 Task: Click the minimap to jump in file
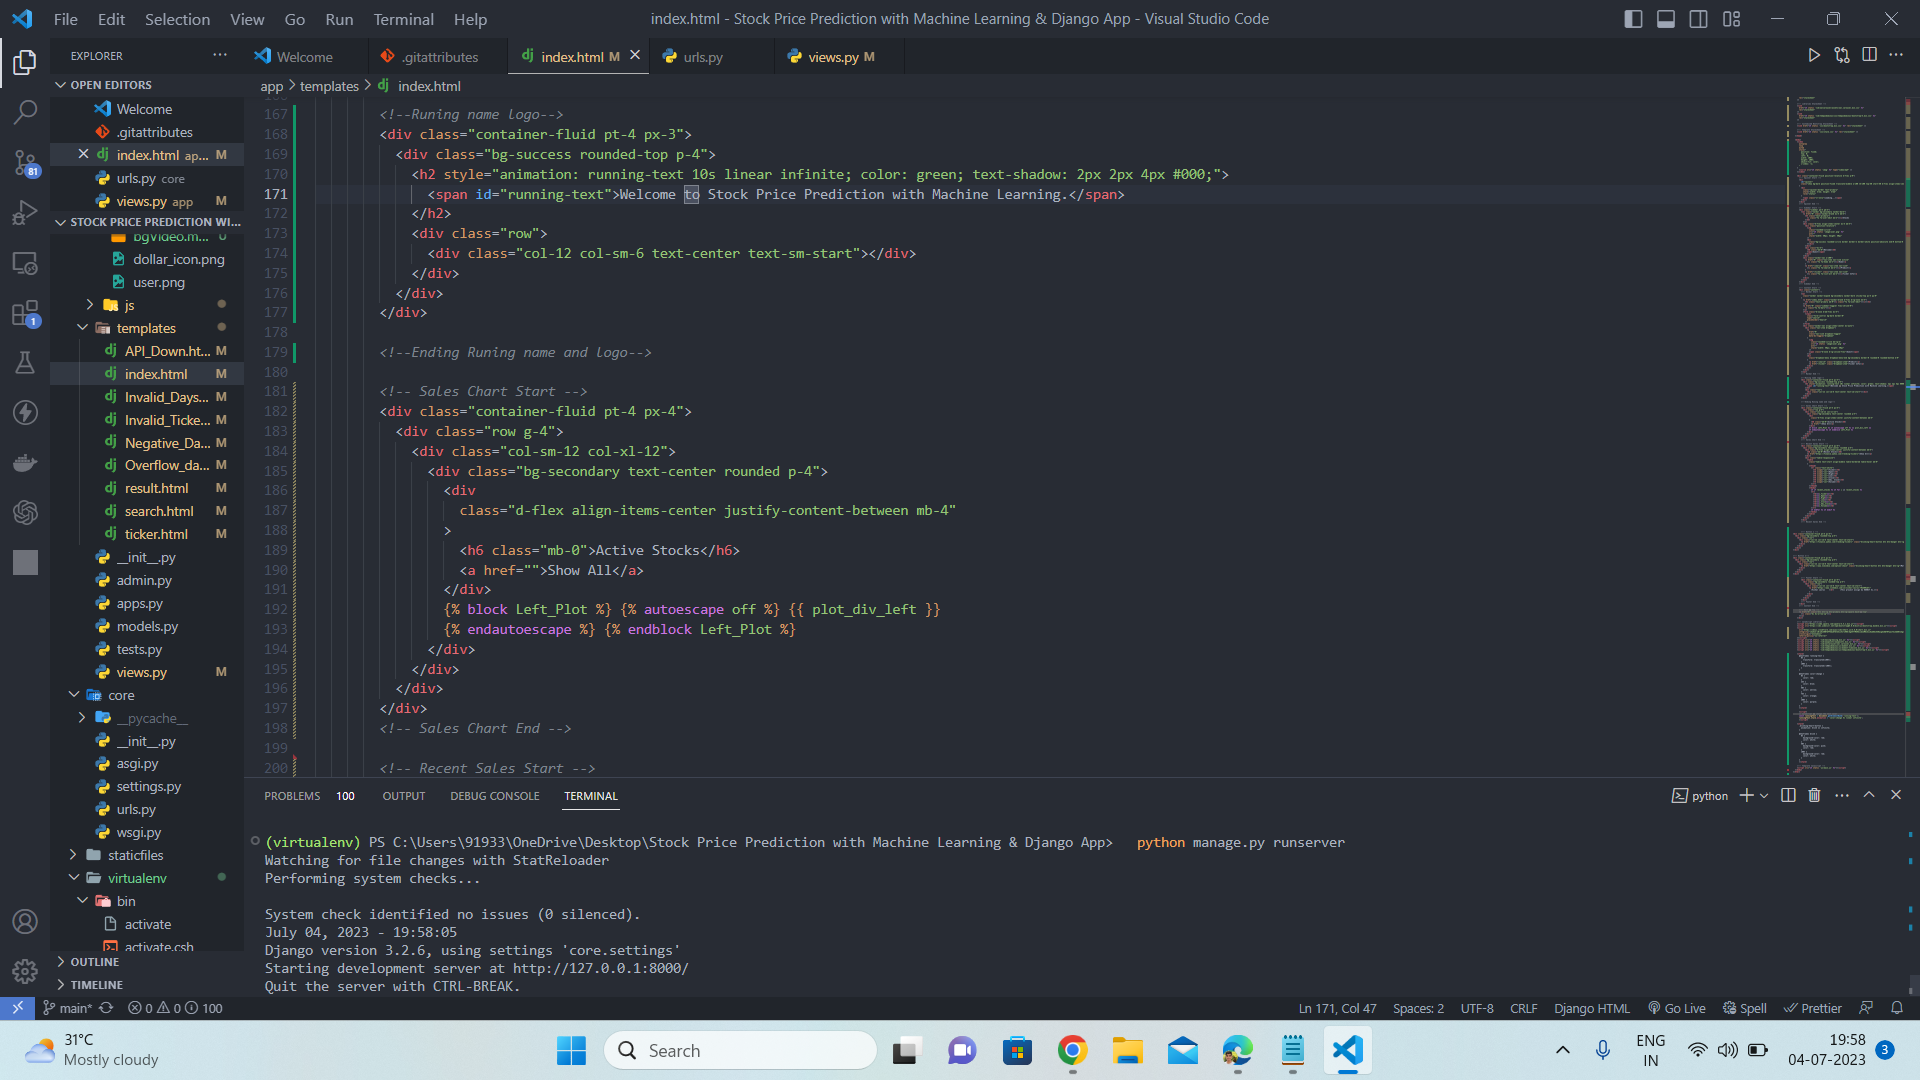[x=1845, y=400]
